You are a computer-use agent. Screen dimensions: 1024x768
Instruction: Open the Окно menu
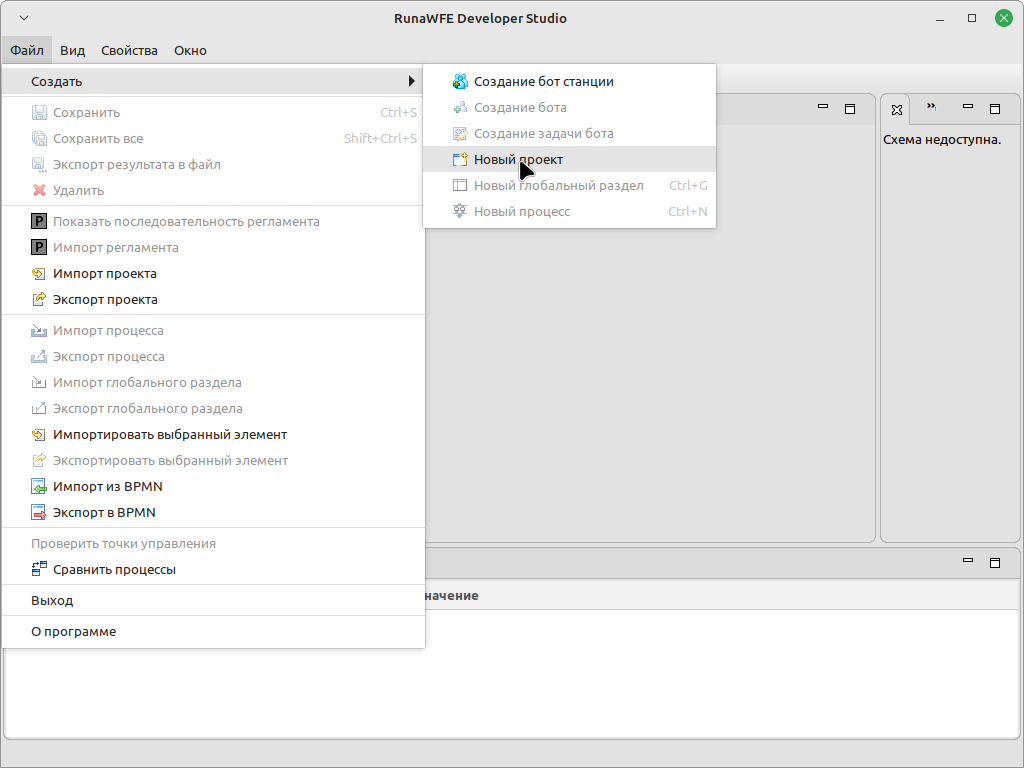click(190, 50)
